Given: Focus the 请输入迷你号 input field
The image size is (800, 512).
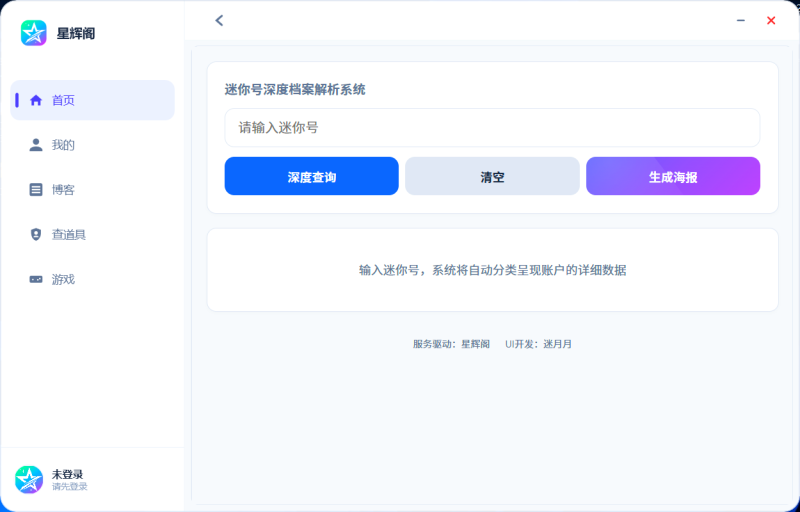Looking at the screenshot, I should point(492,127).
